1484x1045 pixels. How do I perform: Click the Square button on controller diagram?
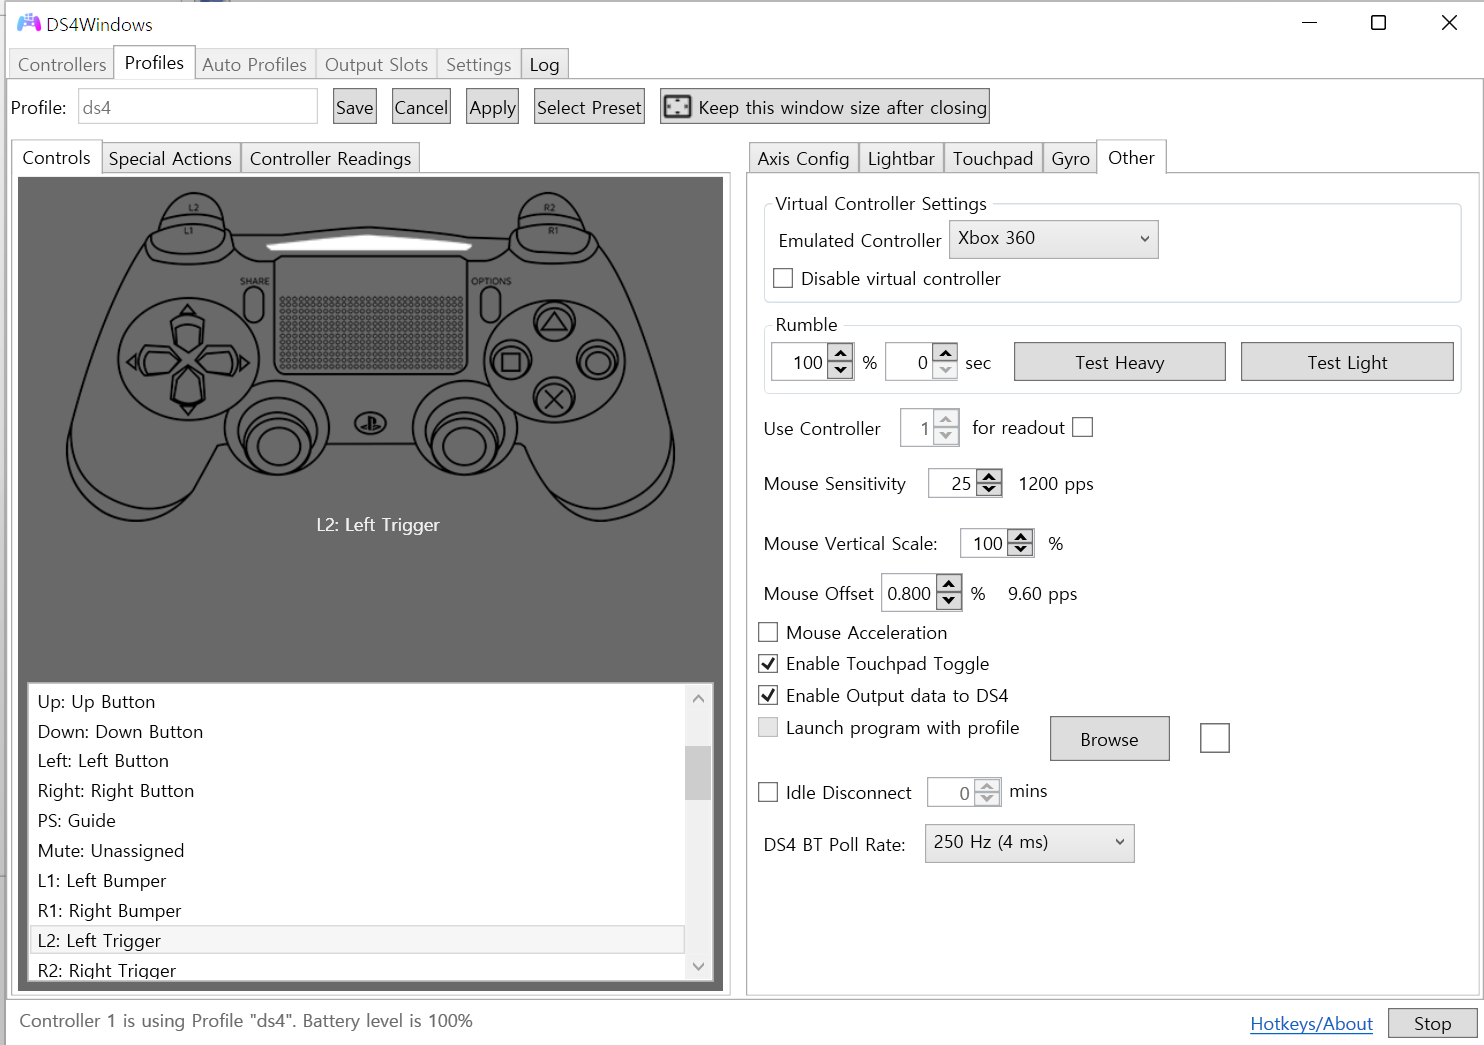[x=510, y=361]
